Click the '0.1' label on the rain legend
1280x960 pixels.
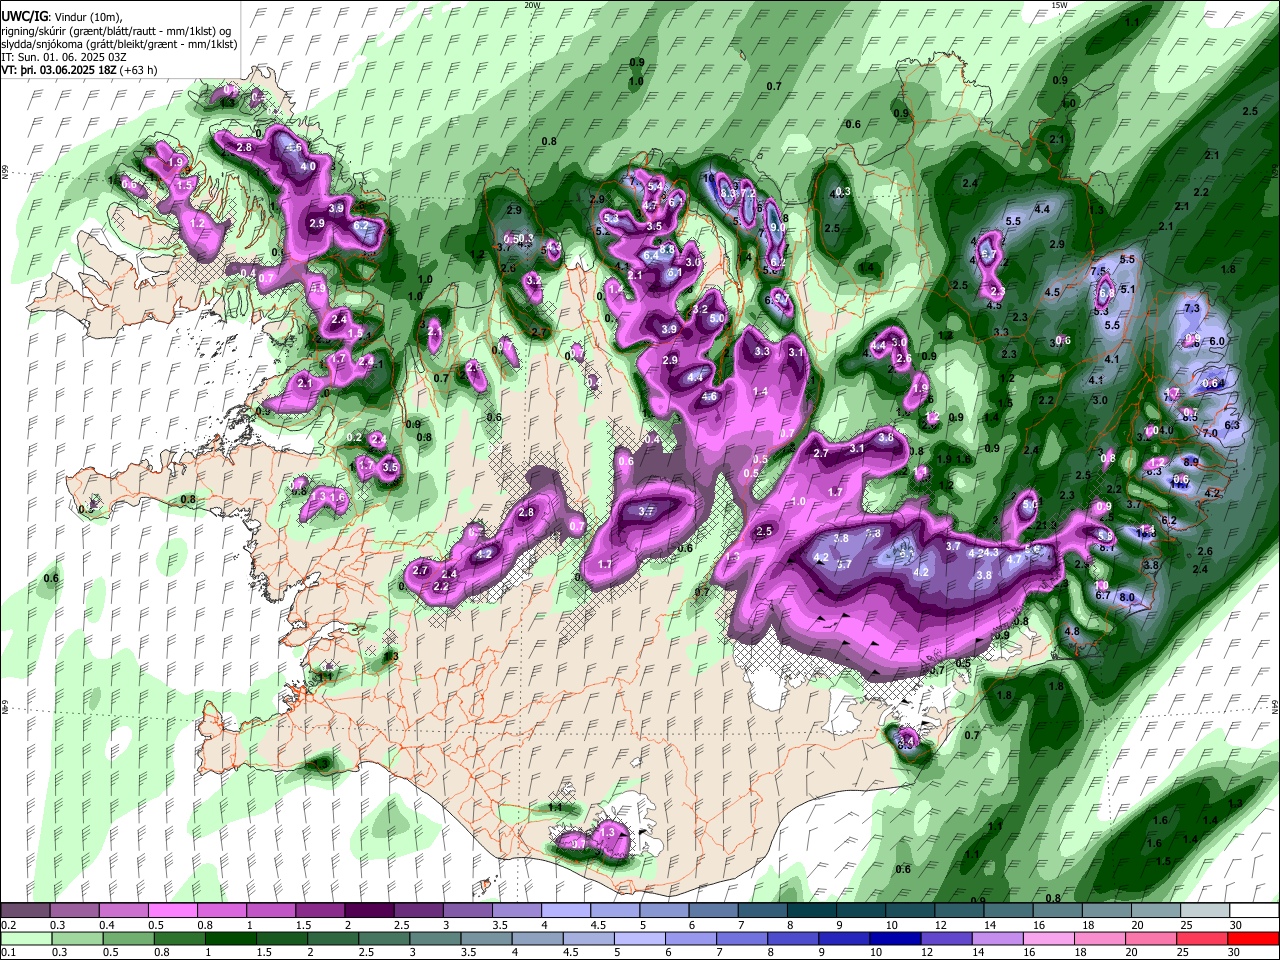pos(8,953)
